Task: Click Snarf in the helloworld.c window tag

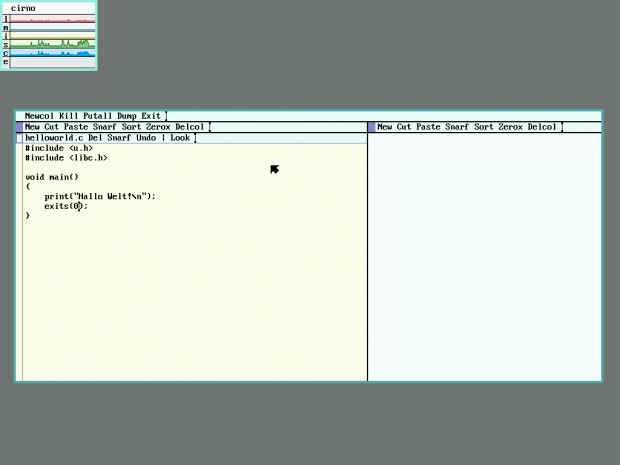Action: click(x=119, y=138)
